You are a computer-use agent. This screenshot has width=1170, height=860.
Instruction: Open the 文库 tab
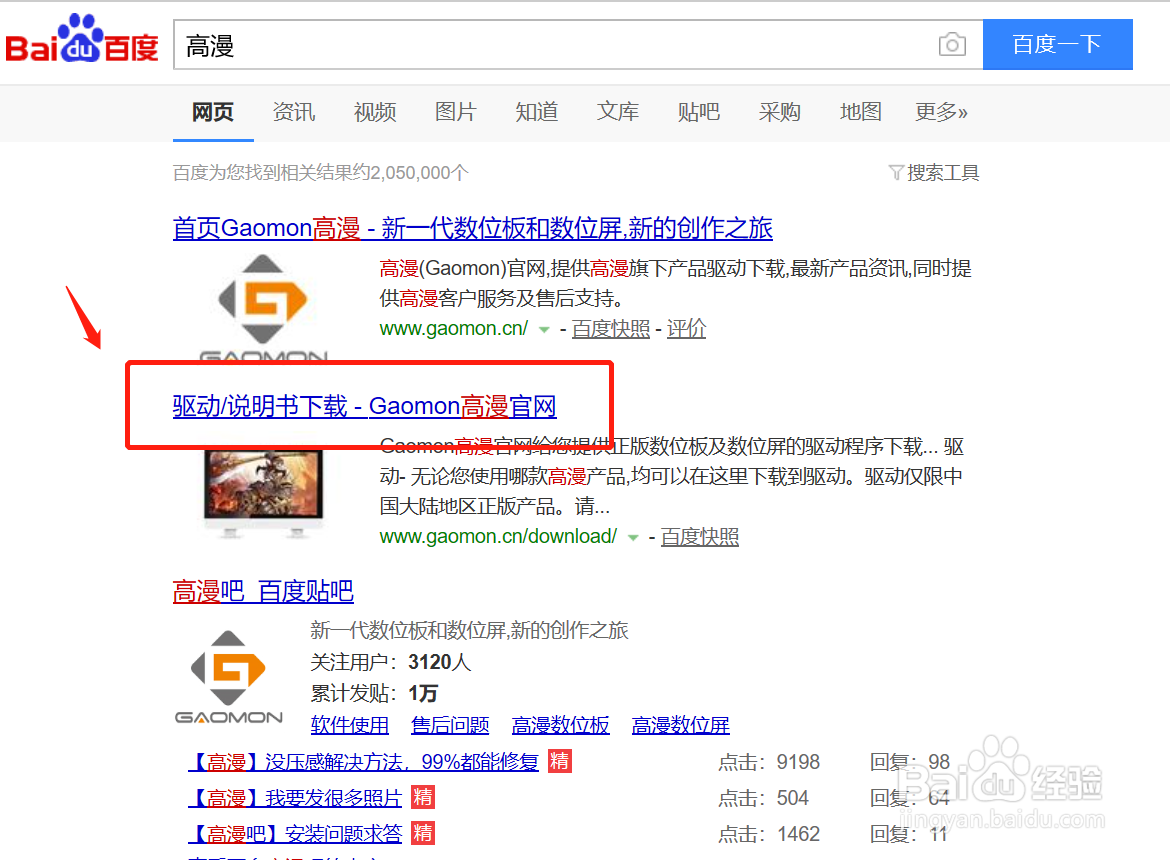[x=618, y=113]
